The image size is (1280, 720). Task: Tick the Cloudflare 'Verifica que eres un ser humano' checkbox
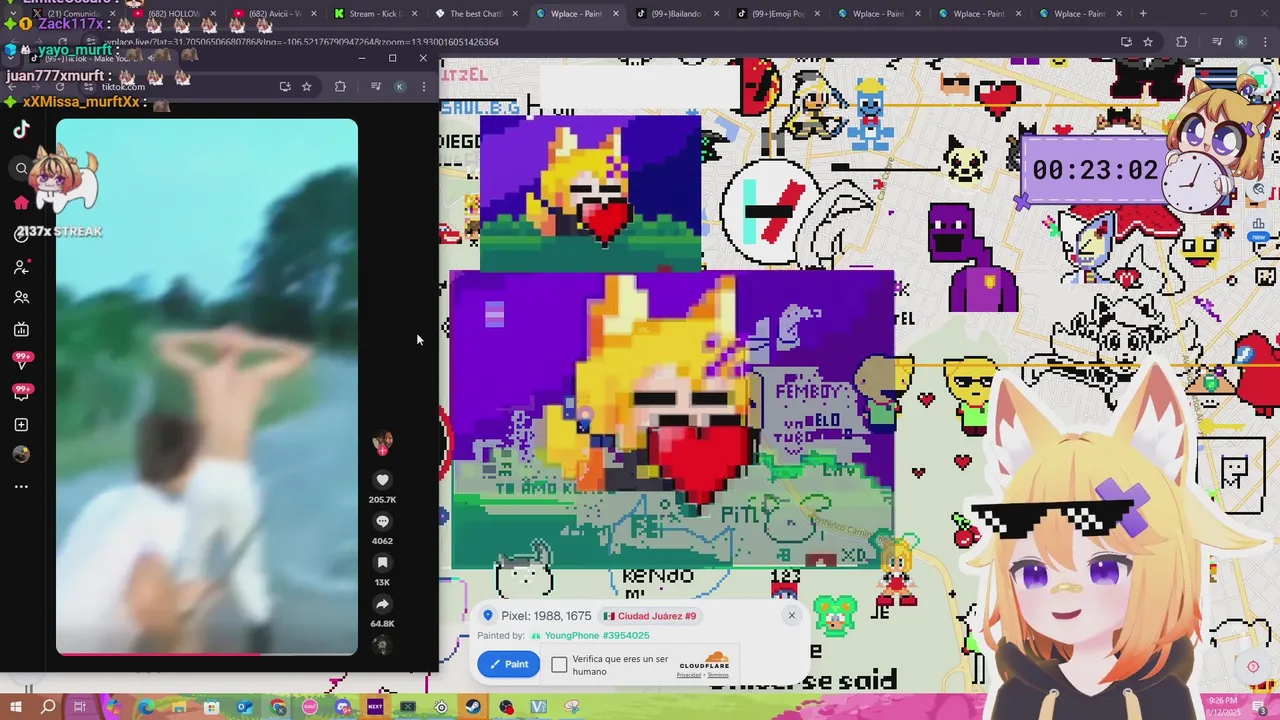559,664
